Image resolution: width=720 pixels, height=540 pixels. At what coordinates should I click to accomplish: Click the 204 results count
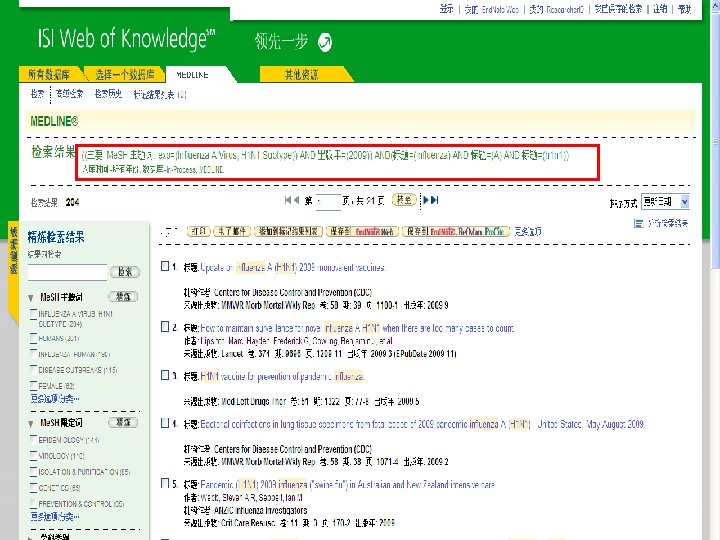point(72,202)
